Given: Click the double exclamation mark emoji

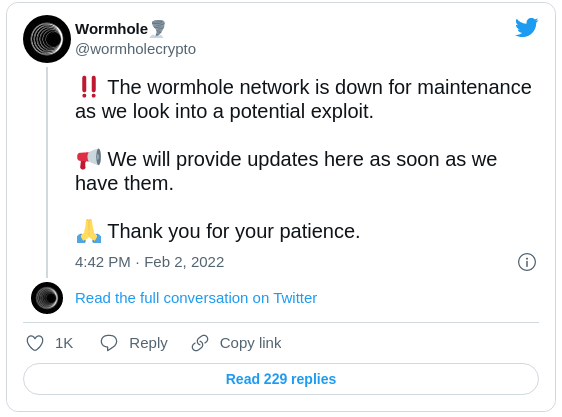Looking at the screenshot, I should click(89, 87).
